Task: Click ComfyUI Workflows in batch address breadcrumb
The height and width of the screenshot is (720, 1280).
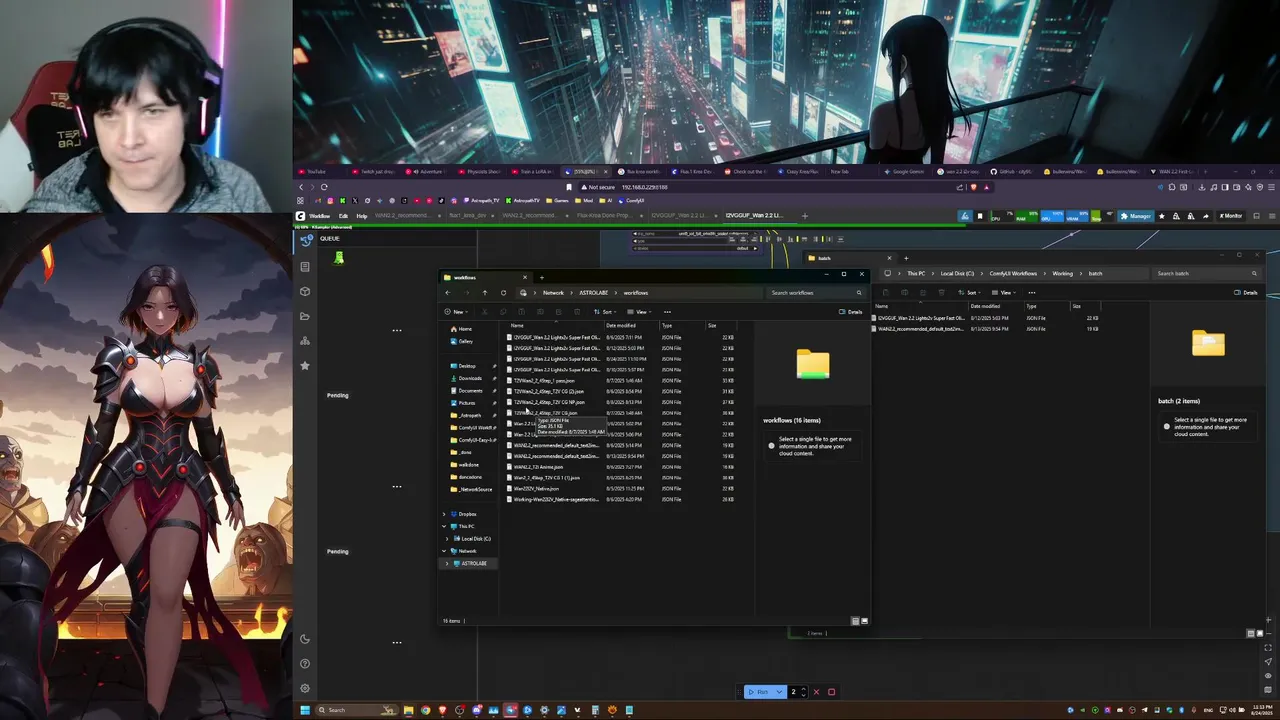Action: tap(1013, 273)
